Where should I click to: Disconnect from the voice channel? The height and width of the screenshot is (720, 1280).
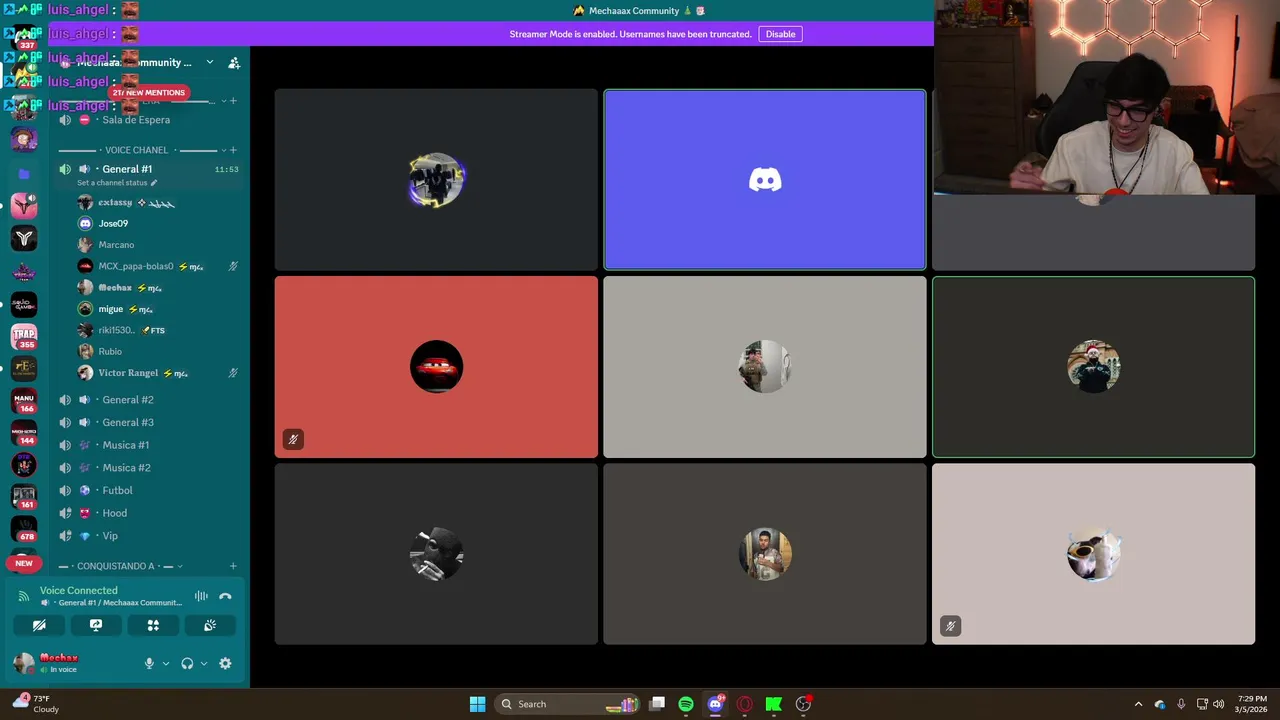pos(225,596)
